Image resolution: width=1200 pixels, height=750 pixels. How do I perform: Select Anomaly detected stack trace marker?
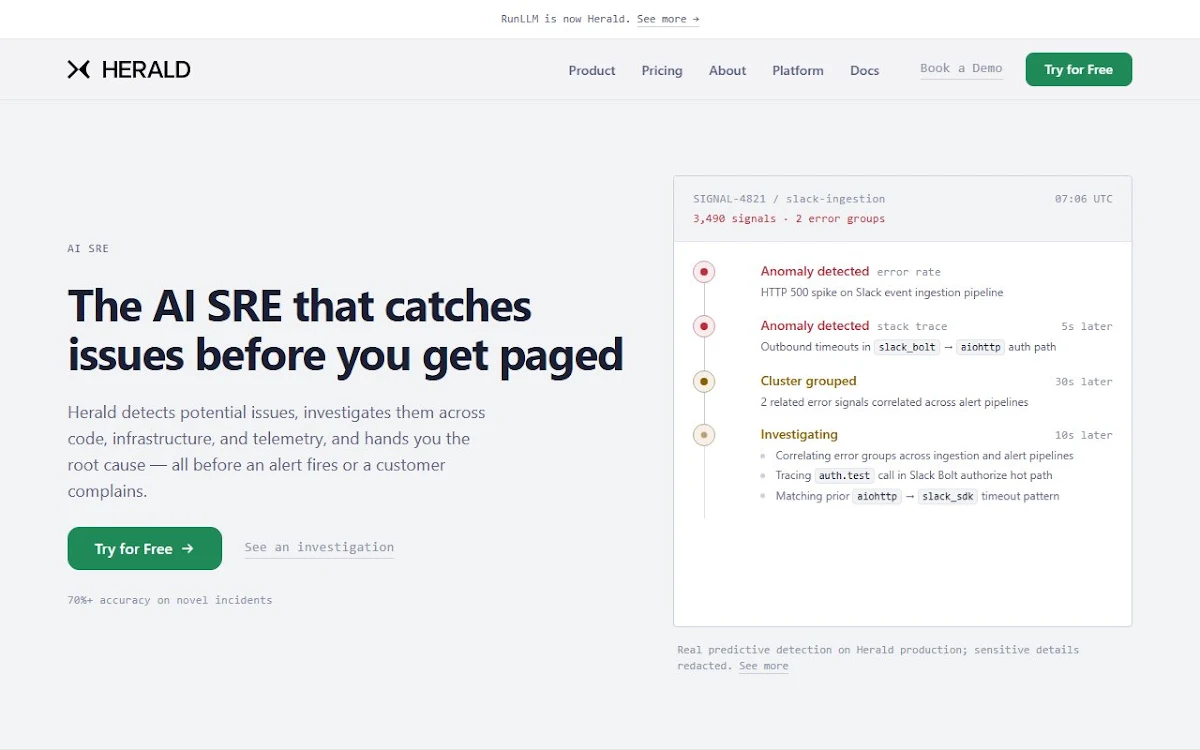point(704,326)
